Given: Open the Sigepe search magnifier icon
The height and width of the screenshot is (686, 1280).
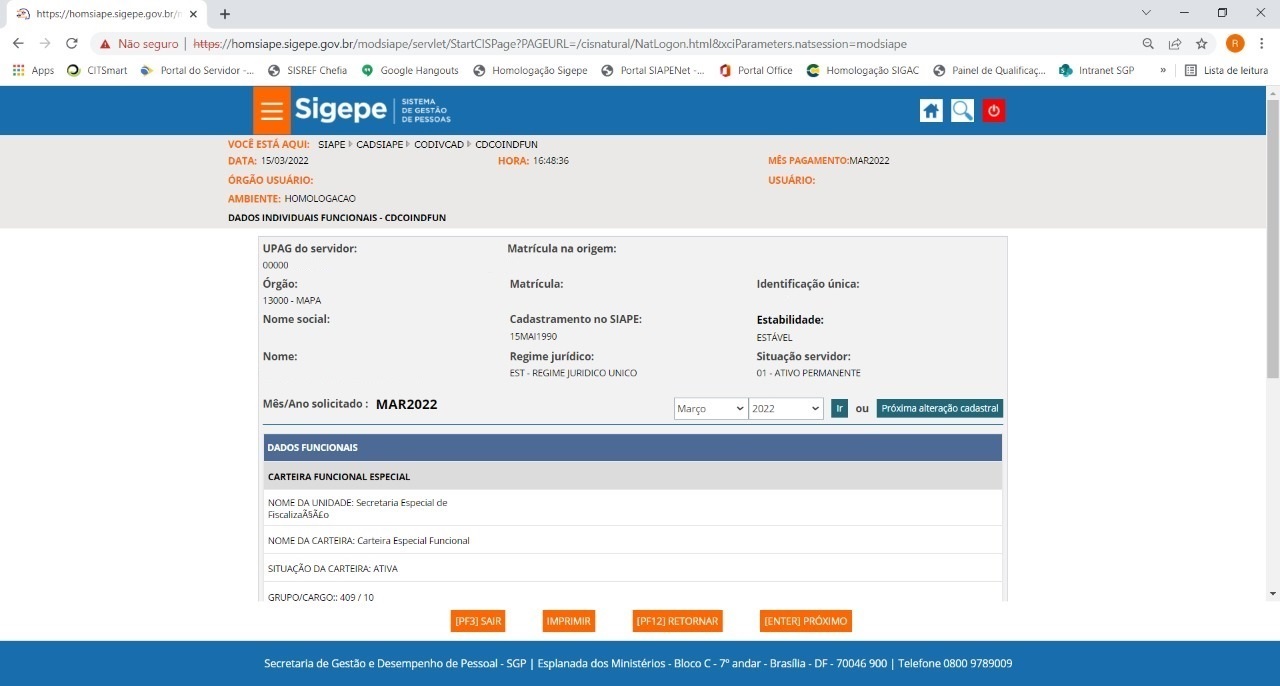Looking at the screenshot, I should [962, 111].
